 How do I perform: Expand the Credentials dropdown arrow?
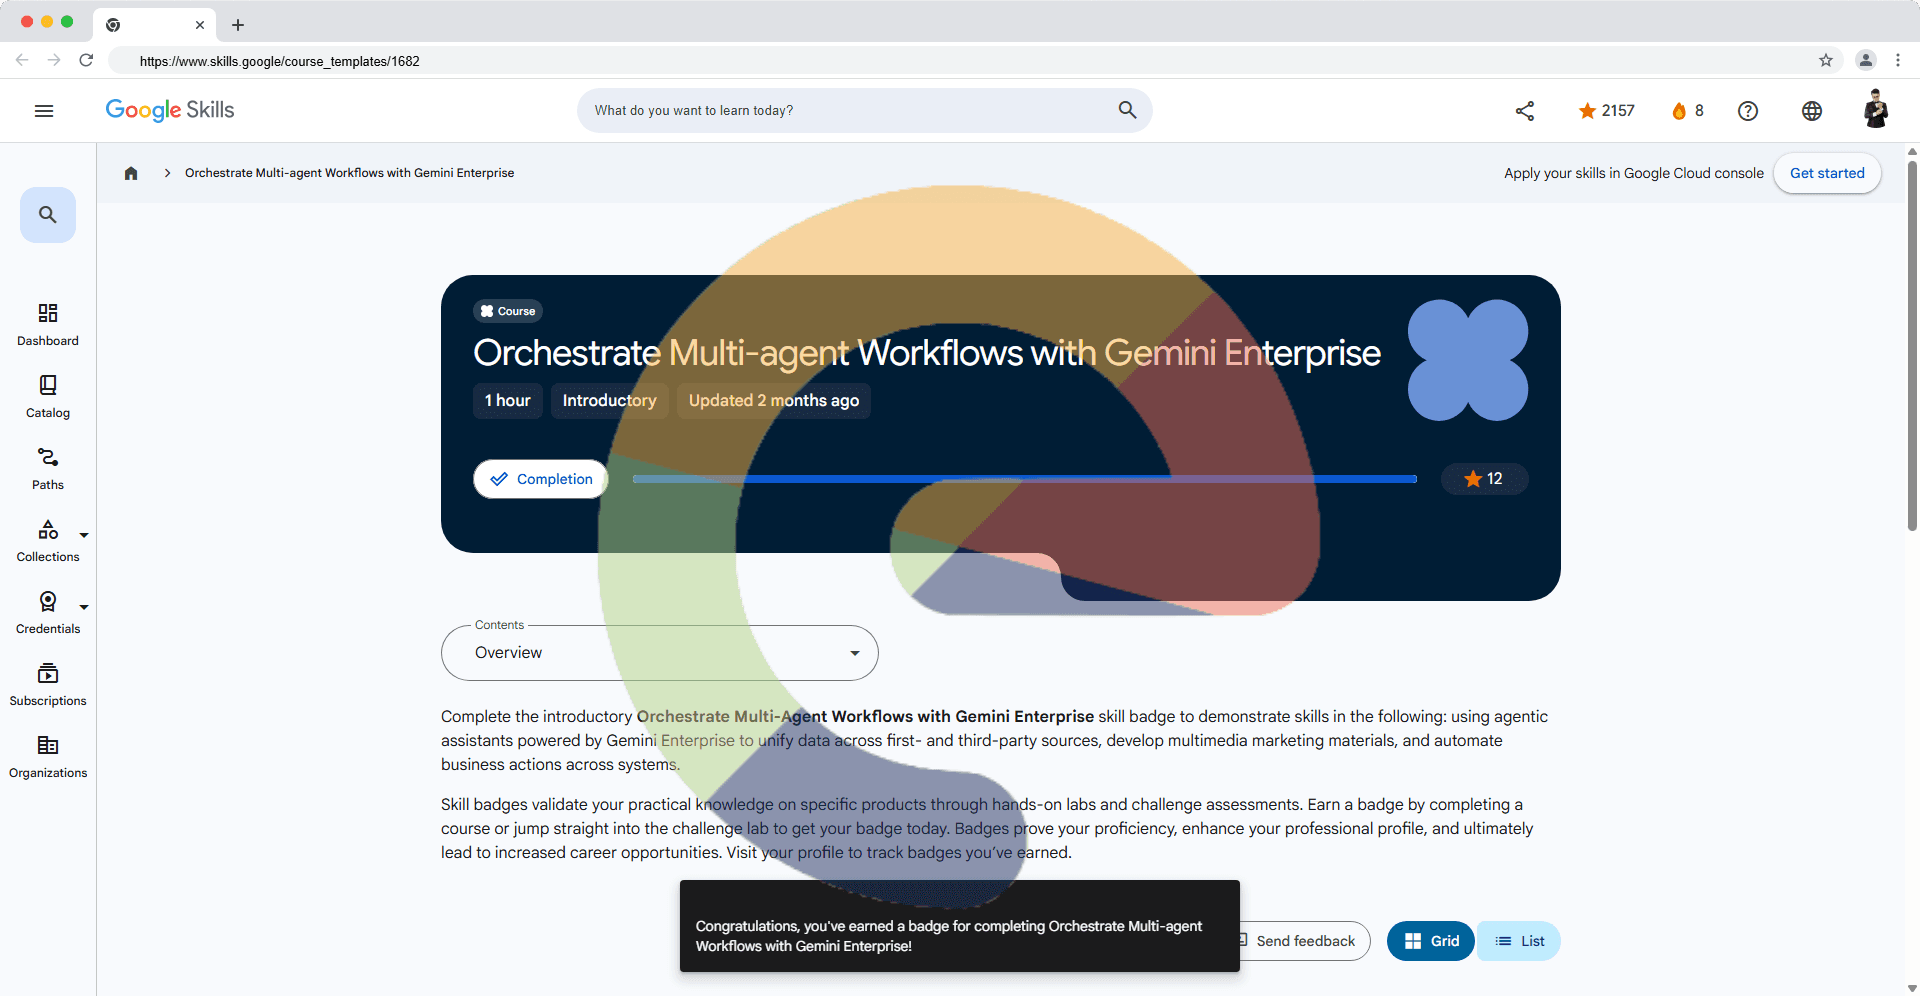coord(84,607)
